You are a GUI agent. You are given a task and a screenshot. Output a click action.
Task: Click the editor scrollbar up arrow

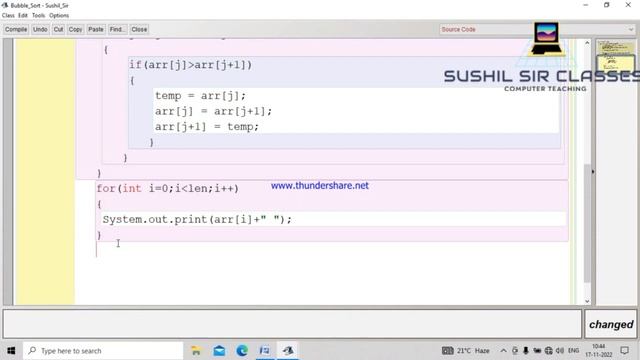587,43
